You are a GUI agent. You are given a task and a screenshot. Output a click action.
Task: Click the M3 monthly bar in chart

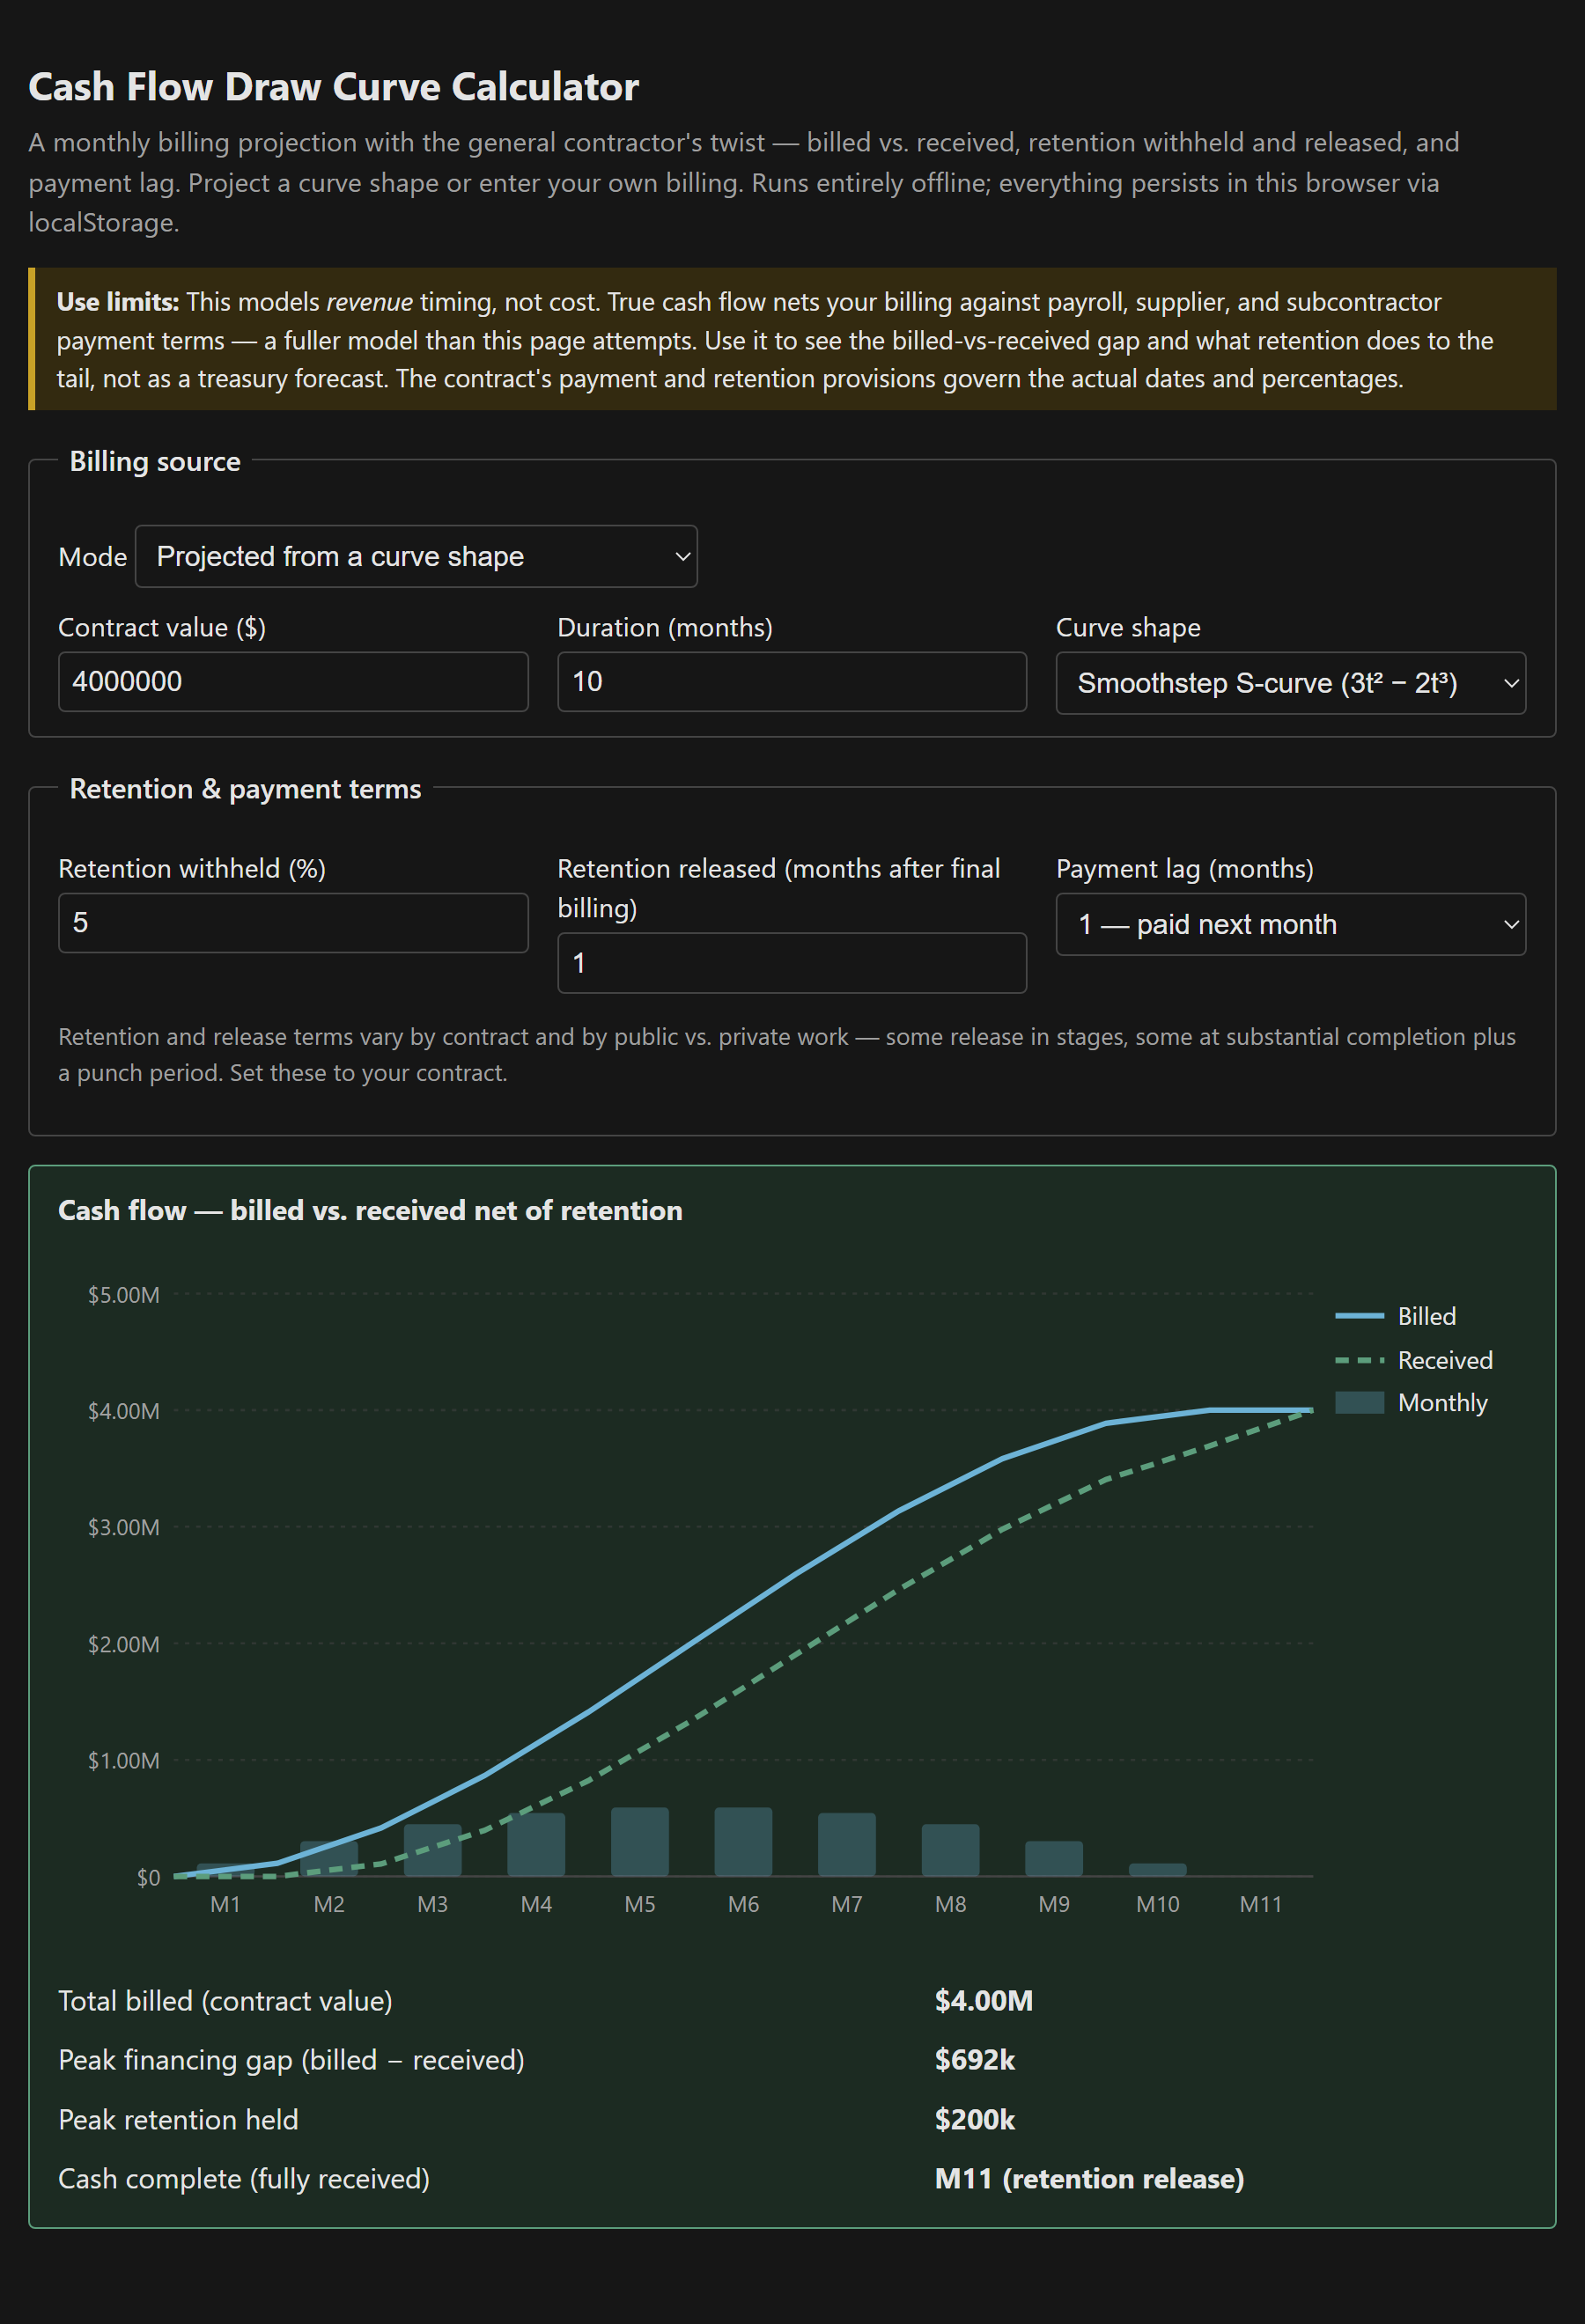click(x=433, y=1850)
